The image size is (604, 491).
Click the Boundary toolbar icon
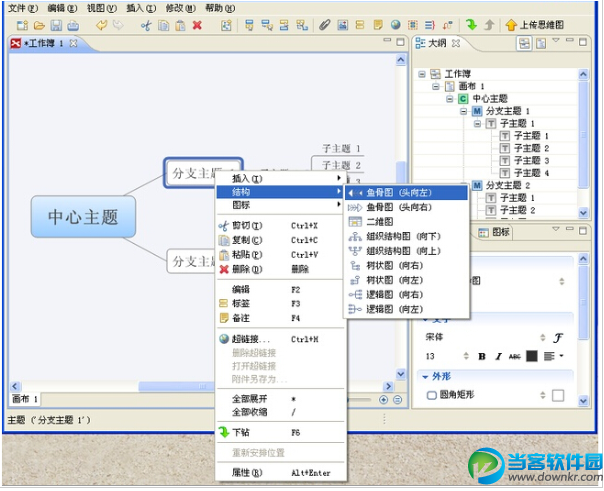(413, 25)
